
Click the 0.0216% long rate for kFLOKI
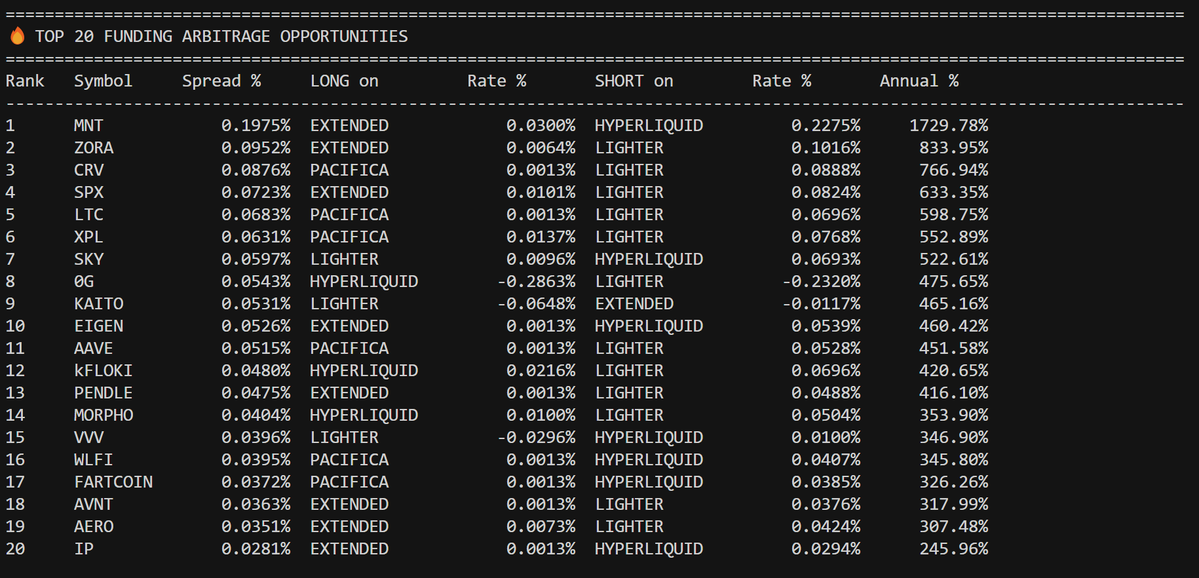pyautogui.click(x=541, y=371)
